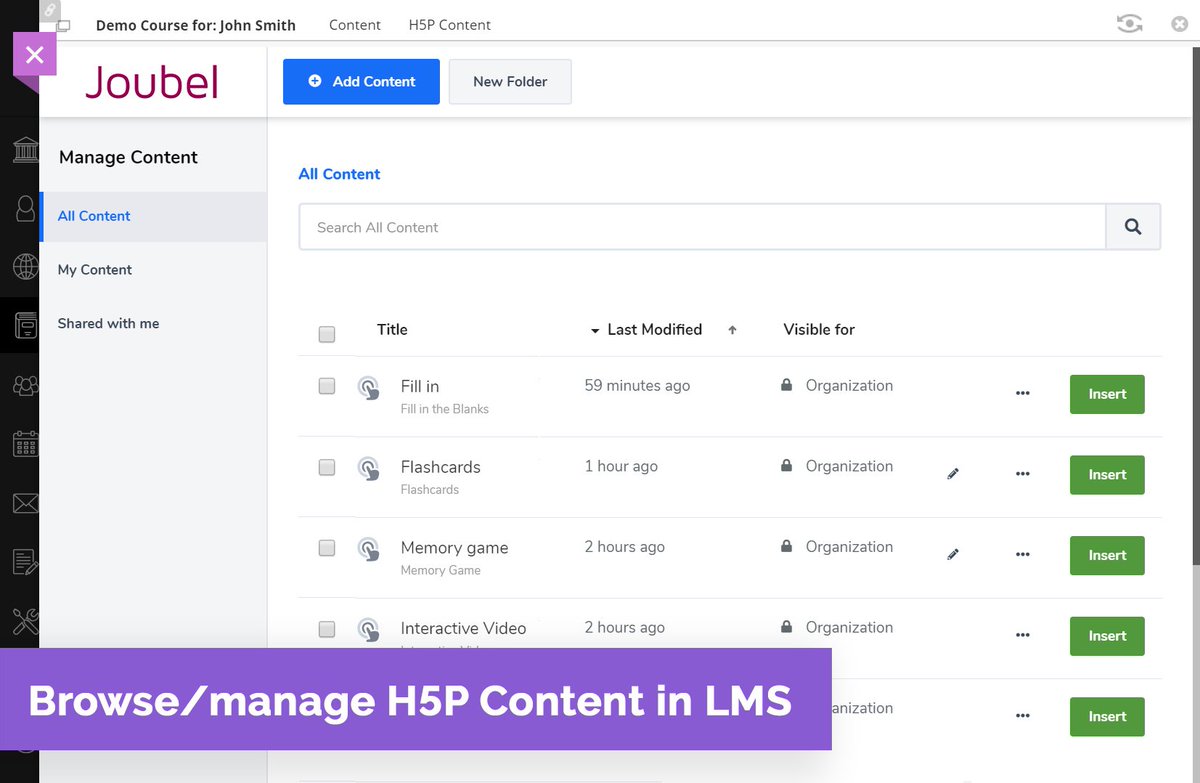
Task: Open more options menu for Flashcards
Action: (x=1022, y=475)
